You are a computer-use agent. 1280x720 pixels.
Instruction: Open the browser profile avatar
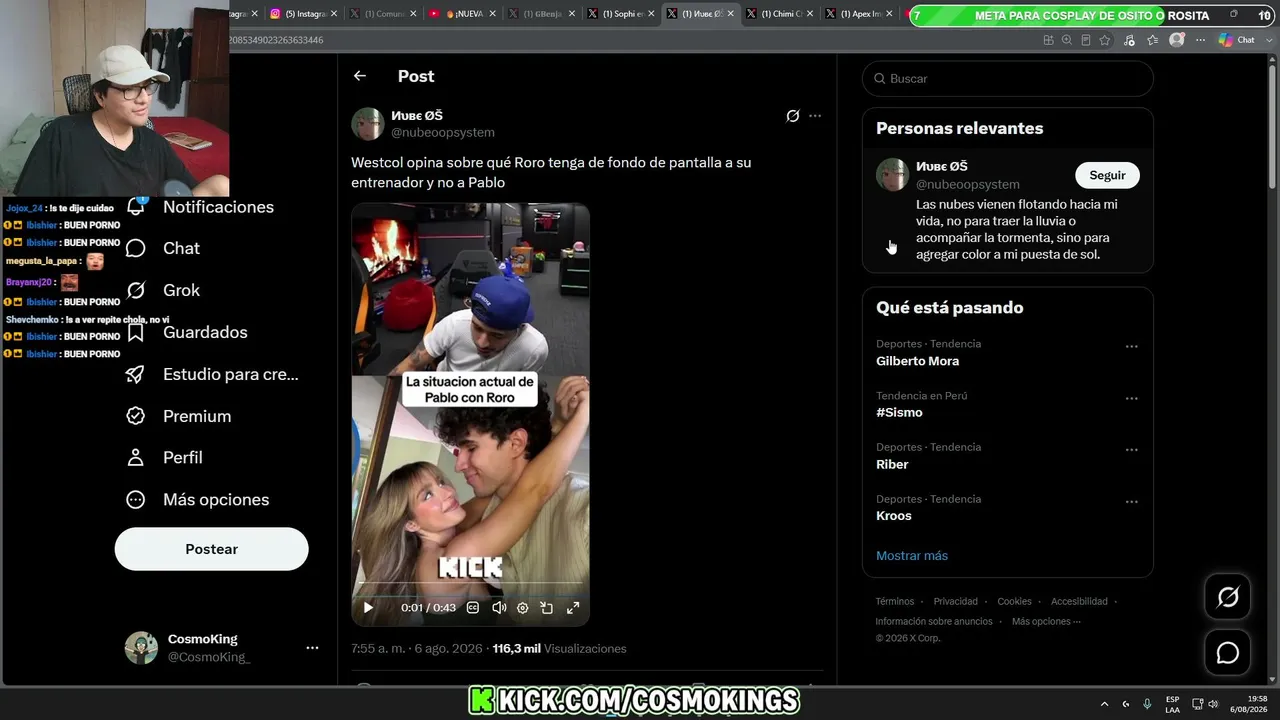click(1177, 40)
